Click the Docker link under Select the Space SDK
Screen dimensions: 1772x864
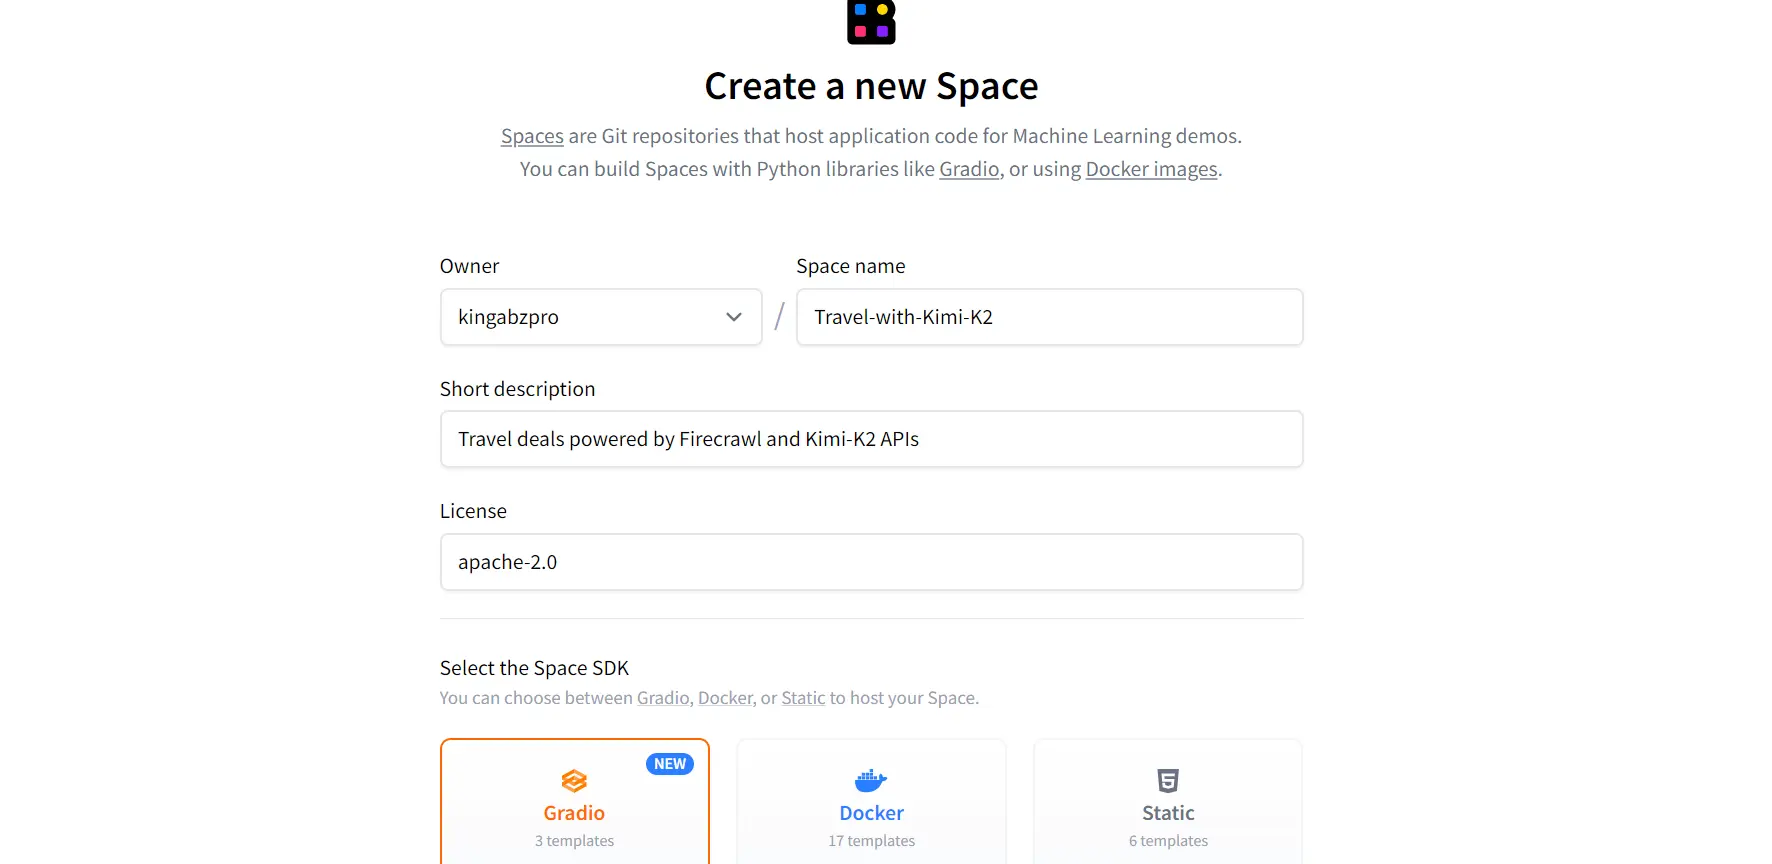[x=725, y=697]
